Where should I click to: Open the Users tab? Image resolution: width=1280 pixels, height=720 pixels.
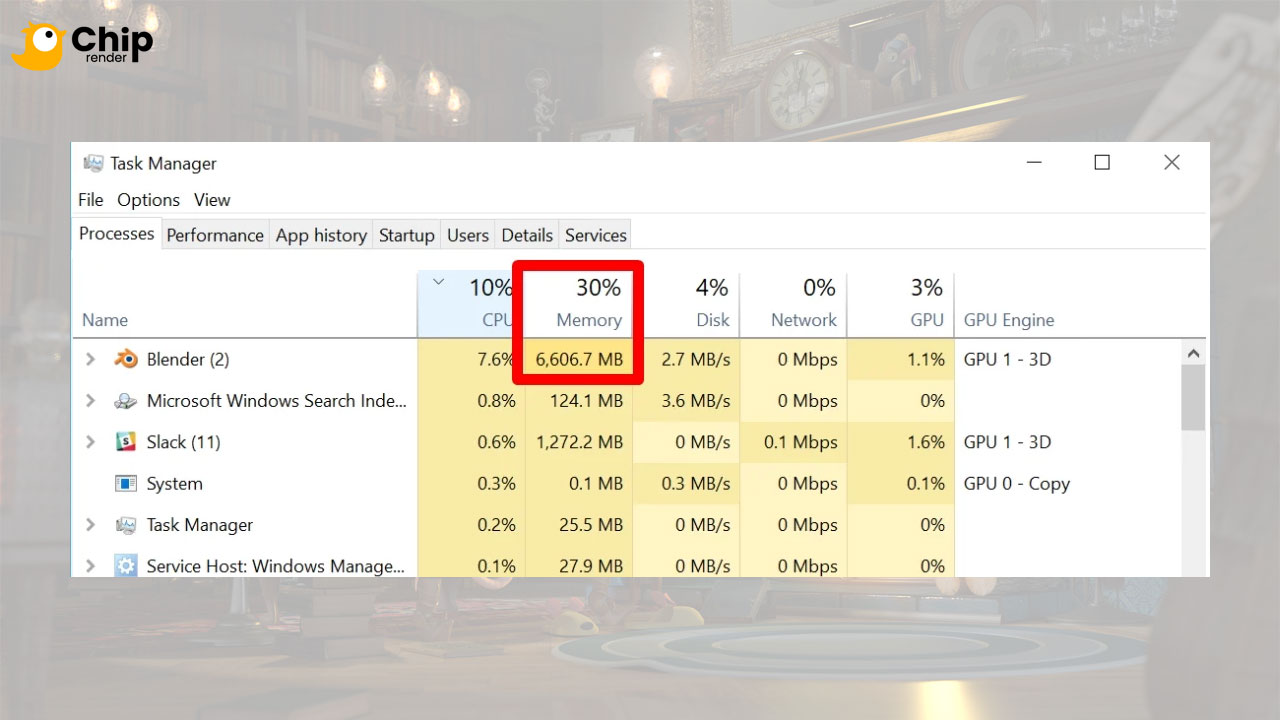(468, 235)
